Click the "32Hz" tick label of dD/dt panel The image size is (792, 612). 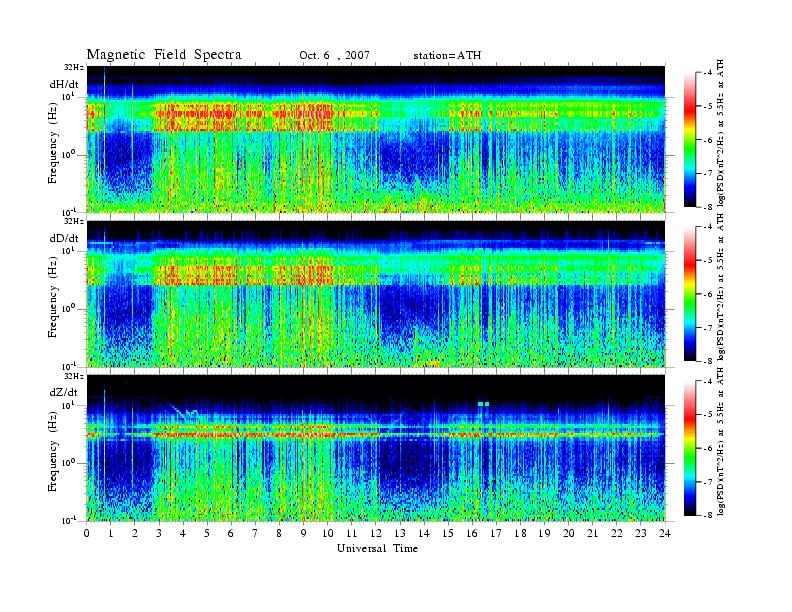coord(73,221)
